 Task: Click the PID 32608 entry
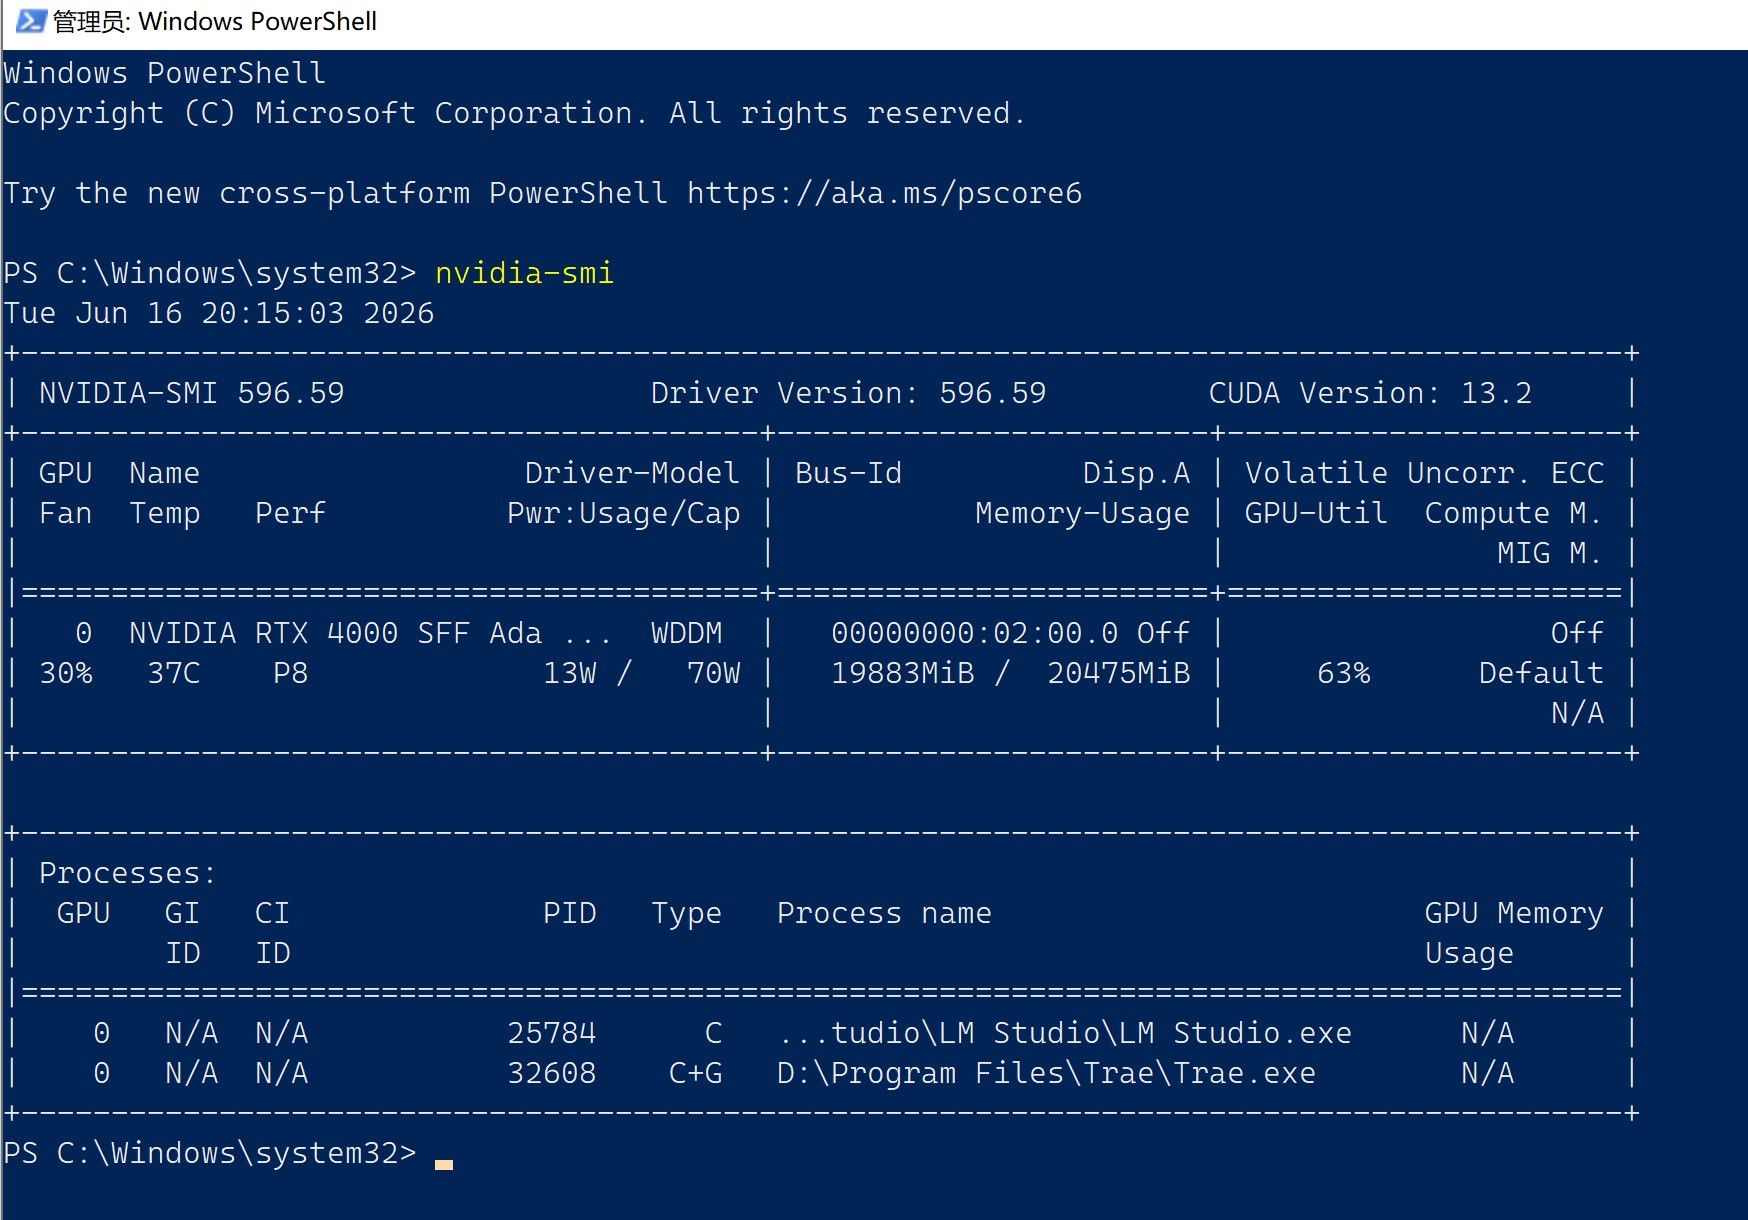click(x=551, y=1073)
